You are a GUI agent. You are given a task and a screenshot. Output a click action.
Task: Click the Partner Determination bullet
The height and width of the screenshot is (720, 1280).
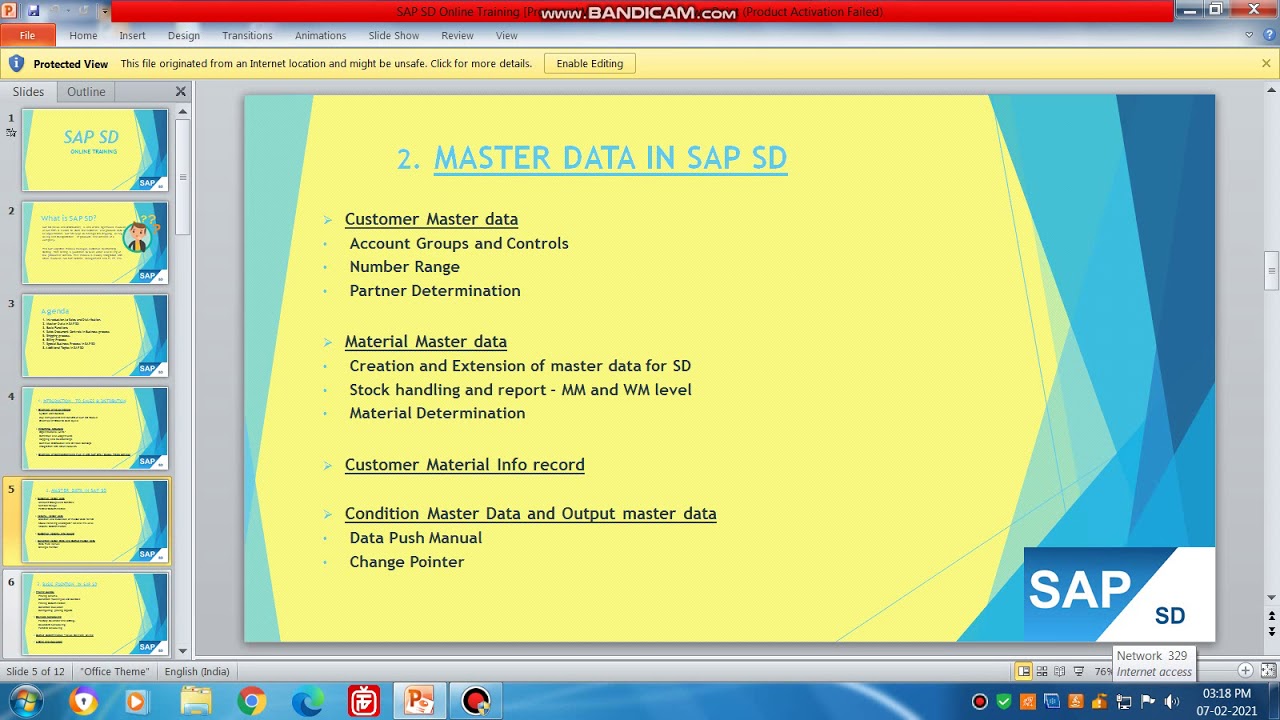(435, 290)
